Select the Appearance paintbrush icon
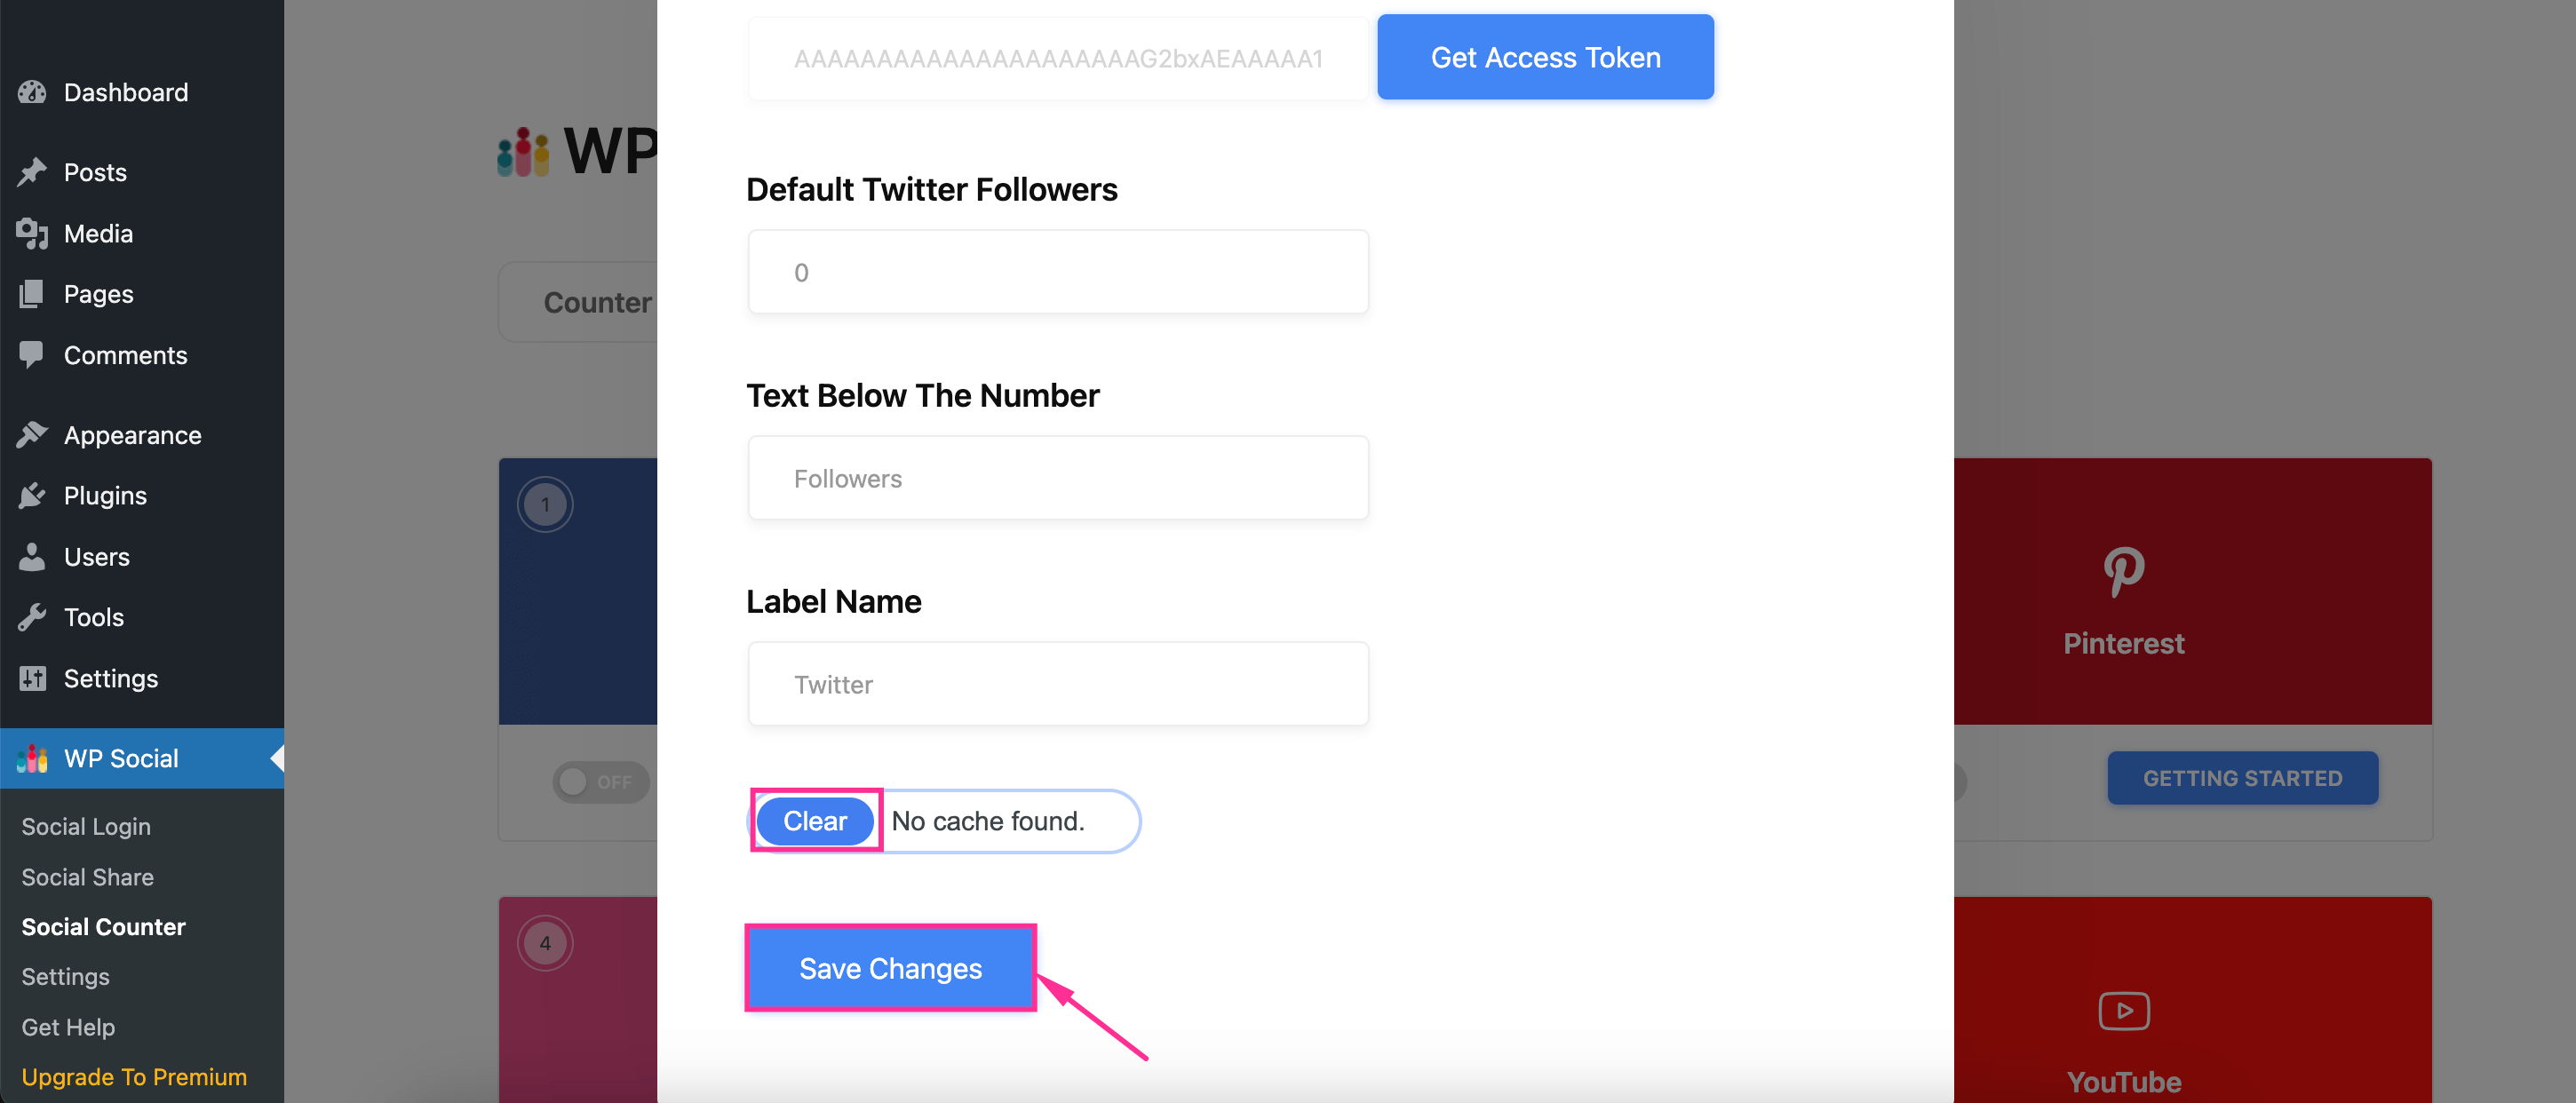 [x=33, y=434]
